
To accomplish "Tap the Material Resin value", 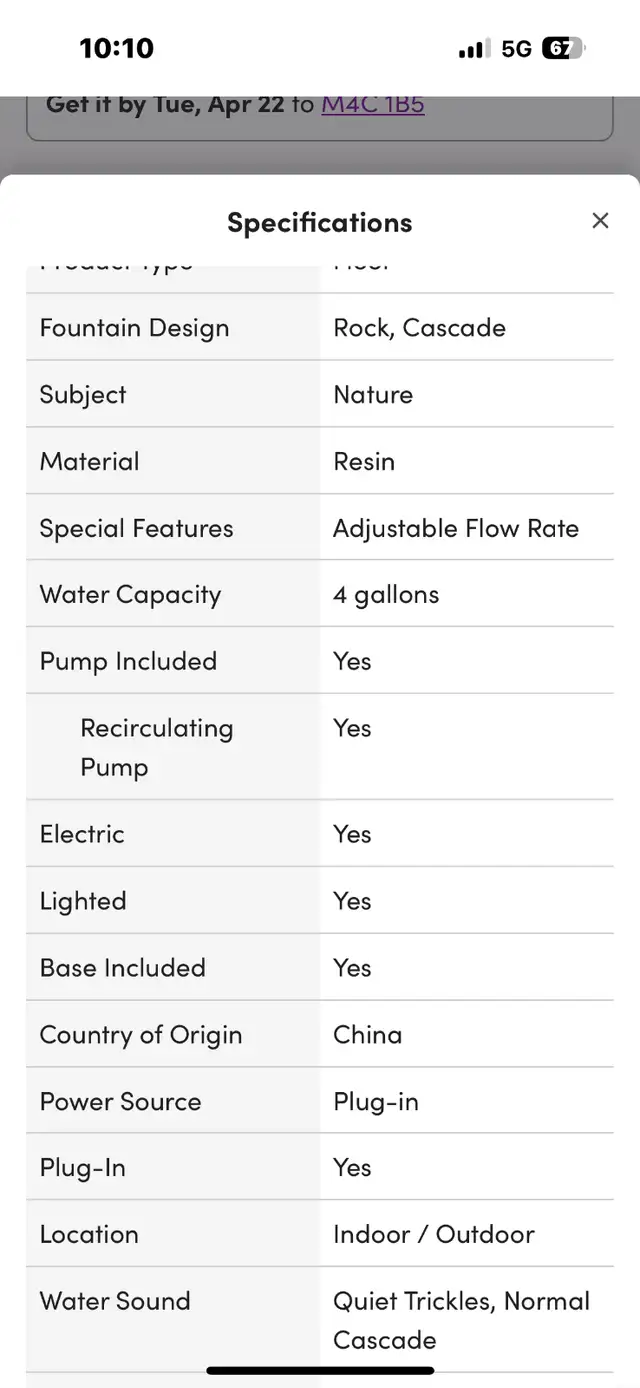I will tap(364, 461).
